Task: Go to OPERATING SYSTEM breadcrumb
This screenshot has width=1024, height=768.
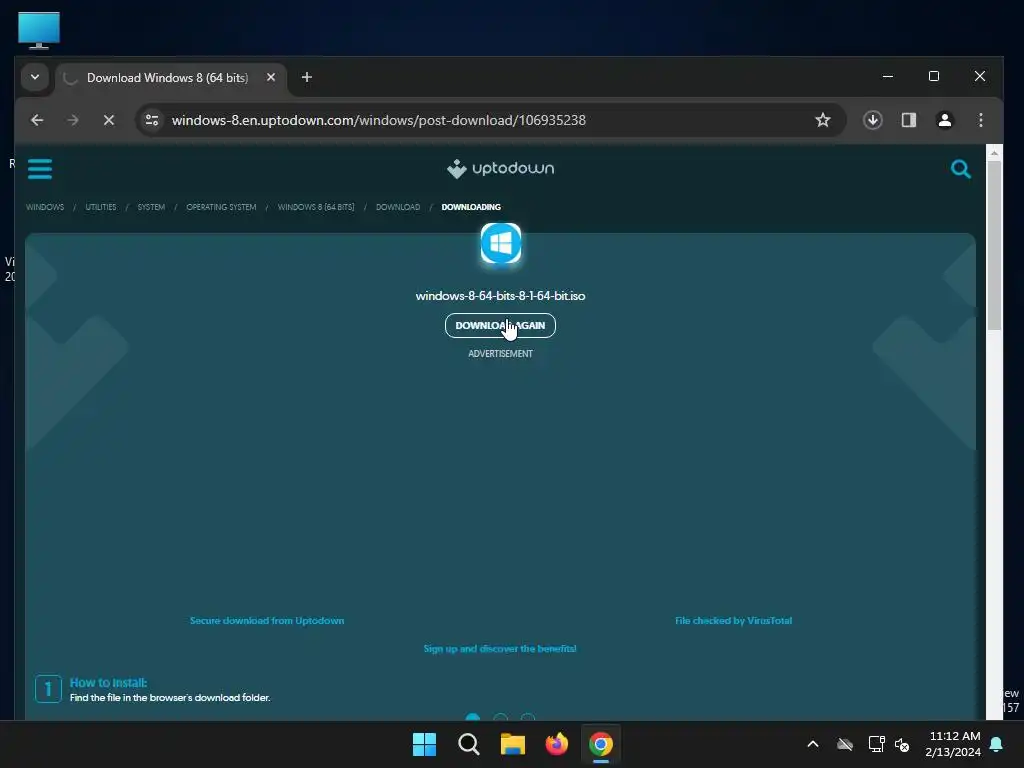Action: click(x=221, y=207)
